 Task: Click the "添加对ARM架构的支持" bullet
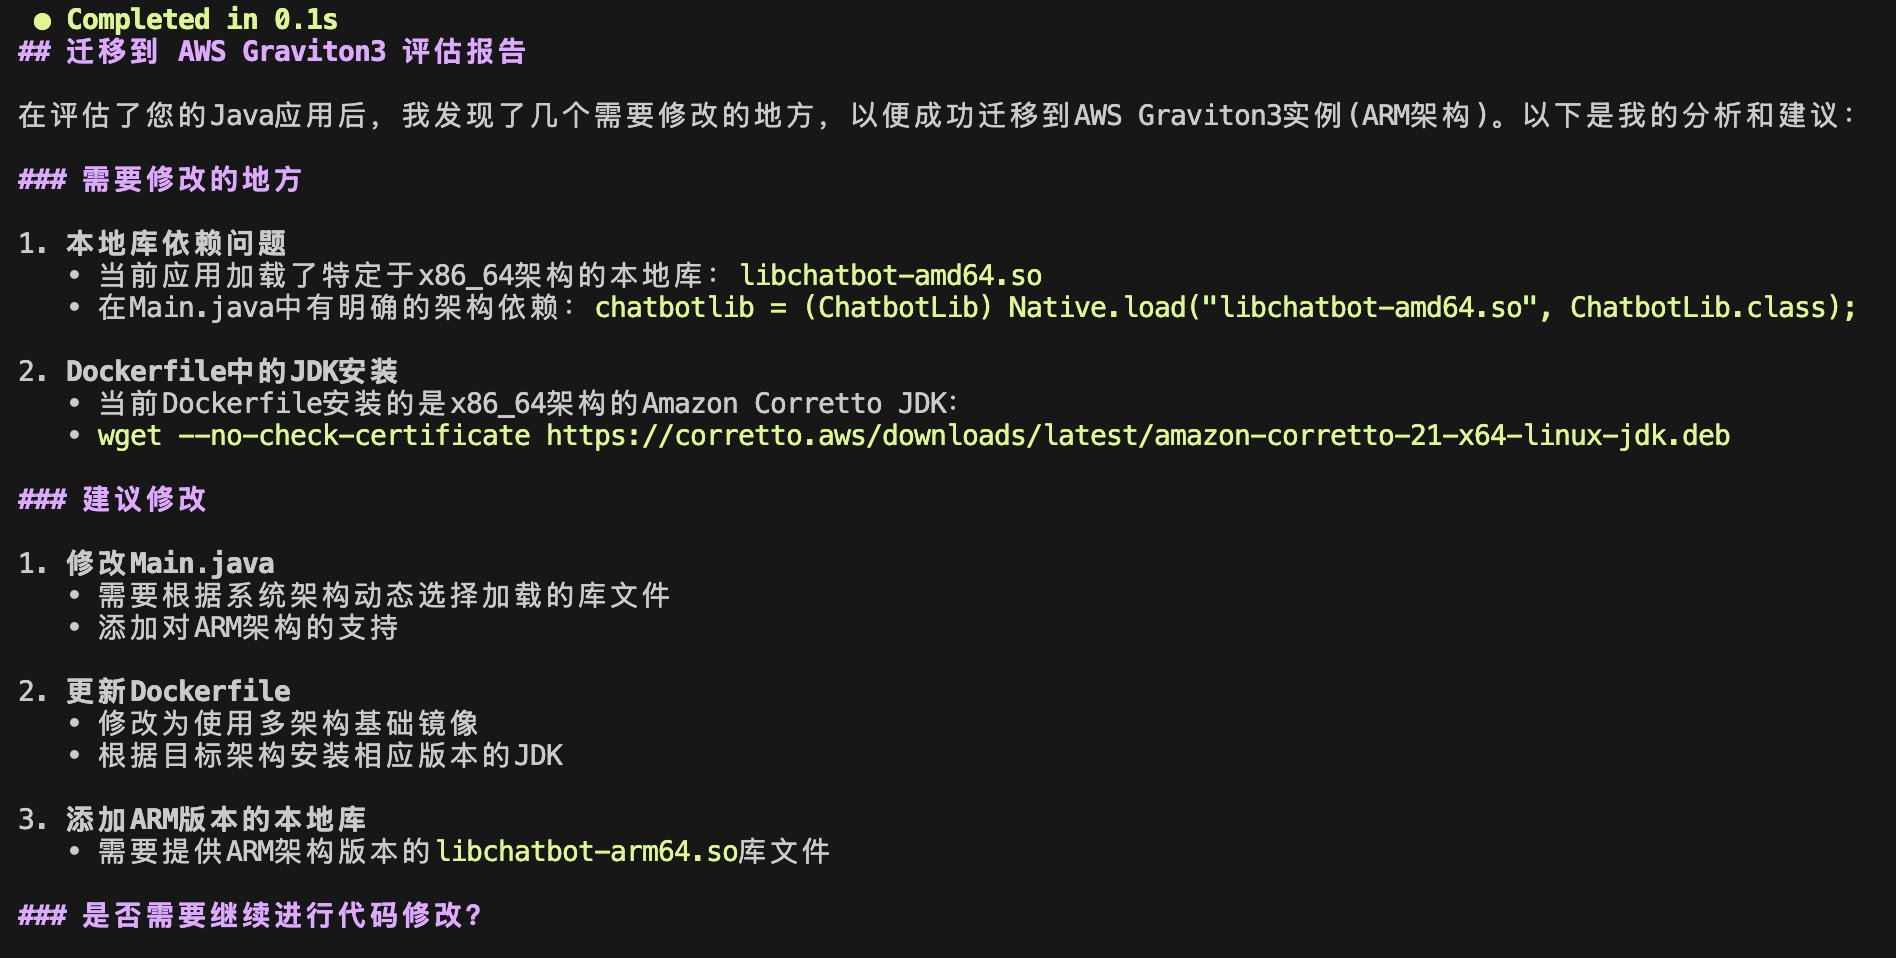[x=248, y=628]
